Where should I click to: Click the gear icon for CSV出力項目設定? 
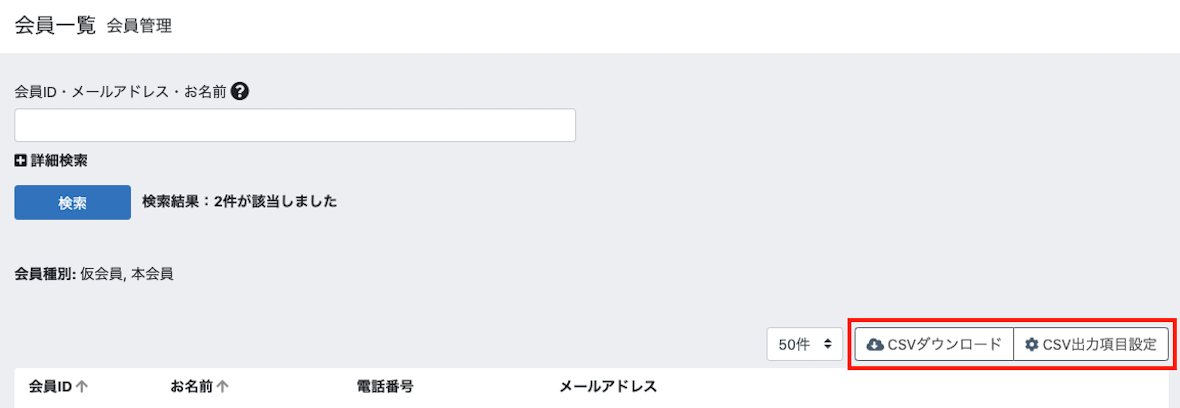point(1032,345)
